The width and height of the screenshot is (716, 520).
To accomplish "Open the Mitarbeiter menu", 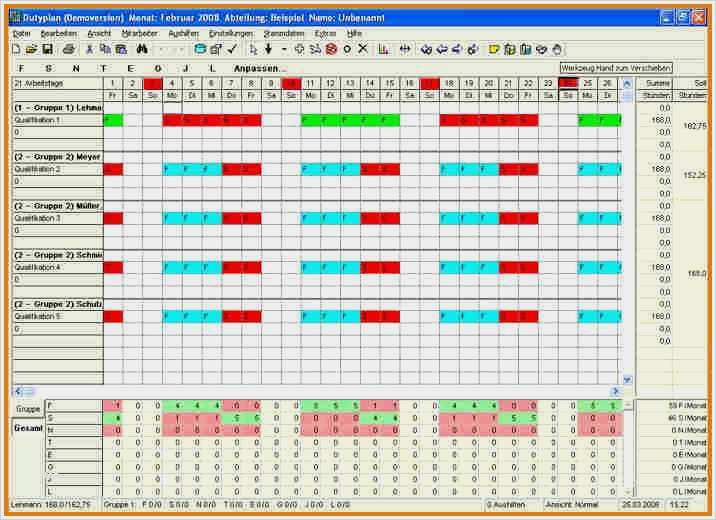I will tap(140, 33).
